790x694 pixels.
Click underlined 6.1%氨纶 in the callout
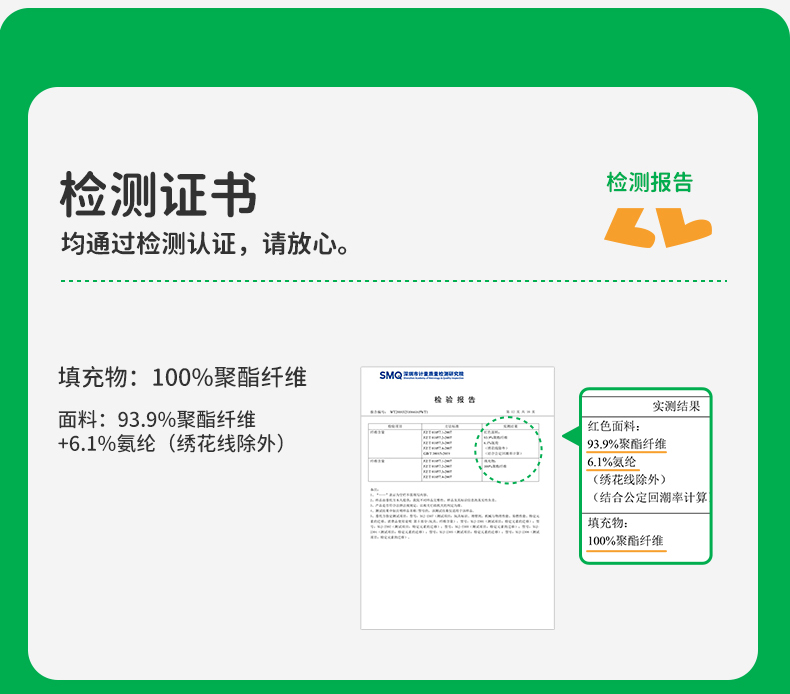tap(612, 462)
